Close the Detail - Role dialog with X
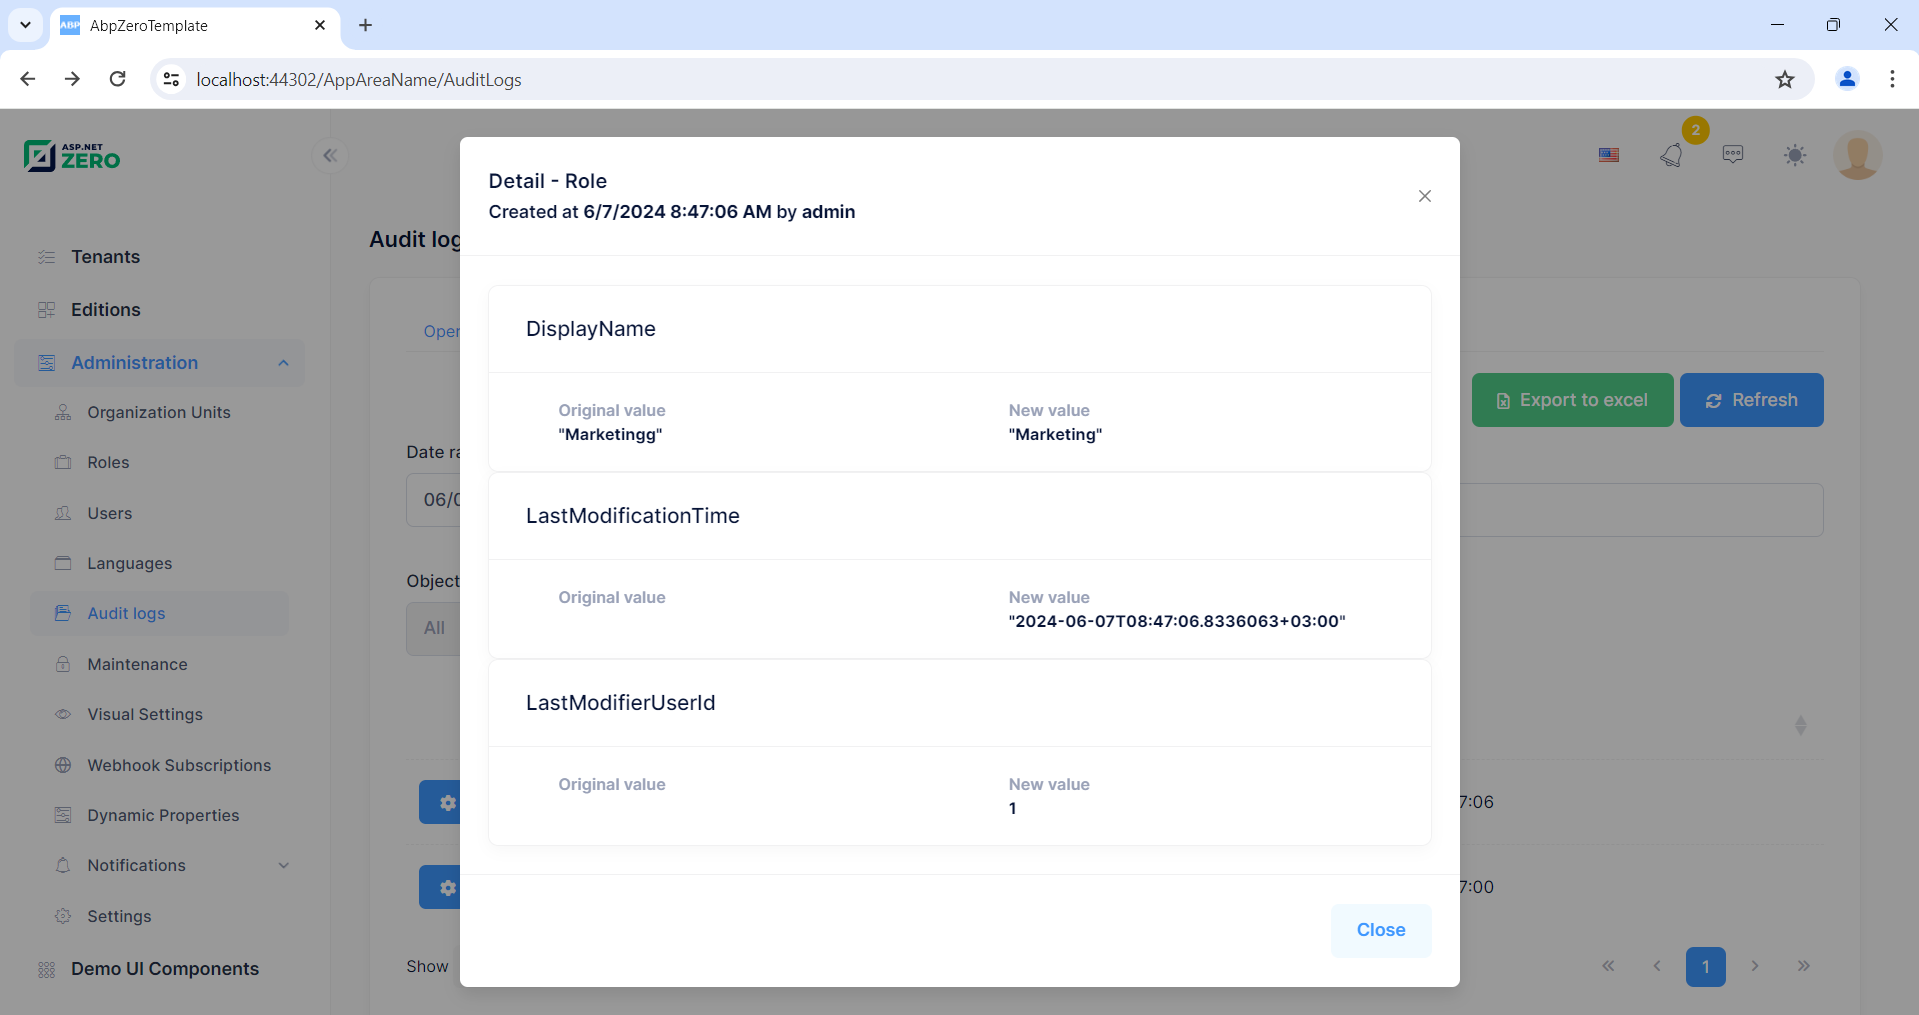 [1425, 196]
